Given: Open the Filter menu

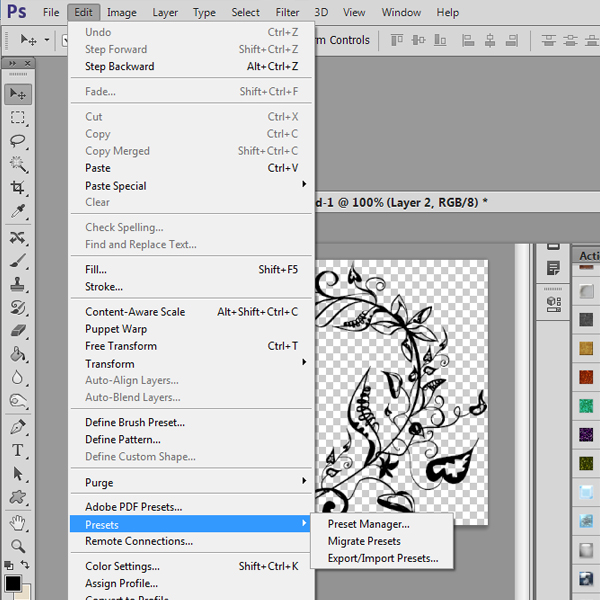Looking at the screenshot, I should (287, 13).
